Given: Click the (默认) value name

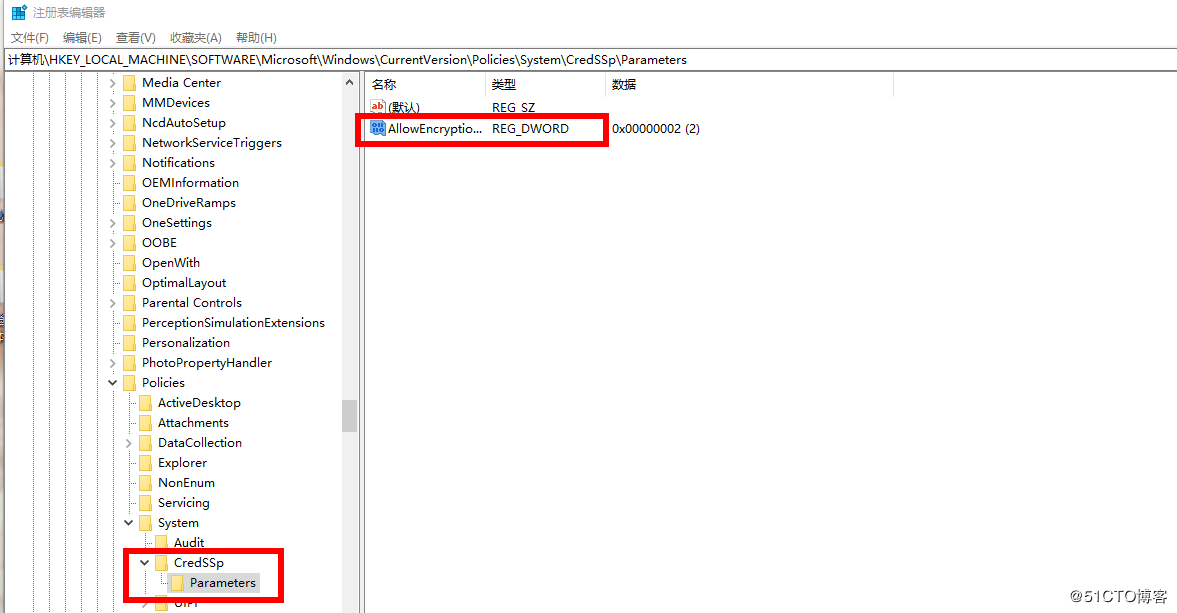Looking at the screenshot, I should coord(404,108).
